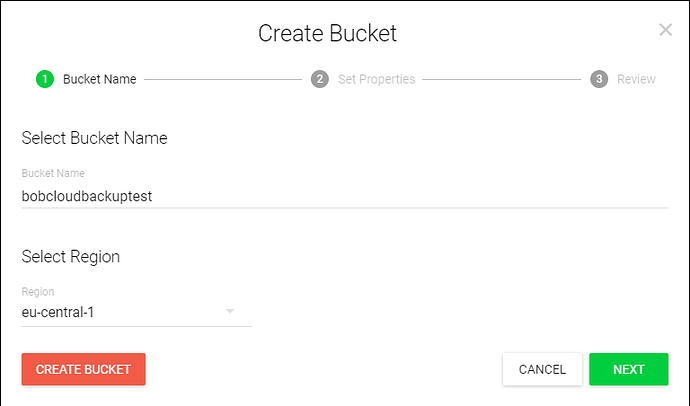This screenshot has width=690, height=406.
Task: Click the small Region field label
Action: (x=38, y=292)
